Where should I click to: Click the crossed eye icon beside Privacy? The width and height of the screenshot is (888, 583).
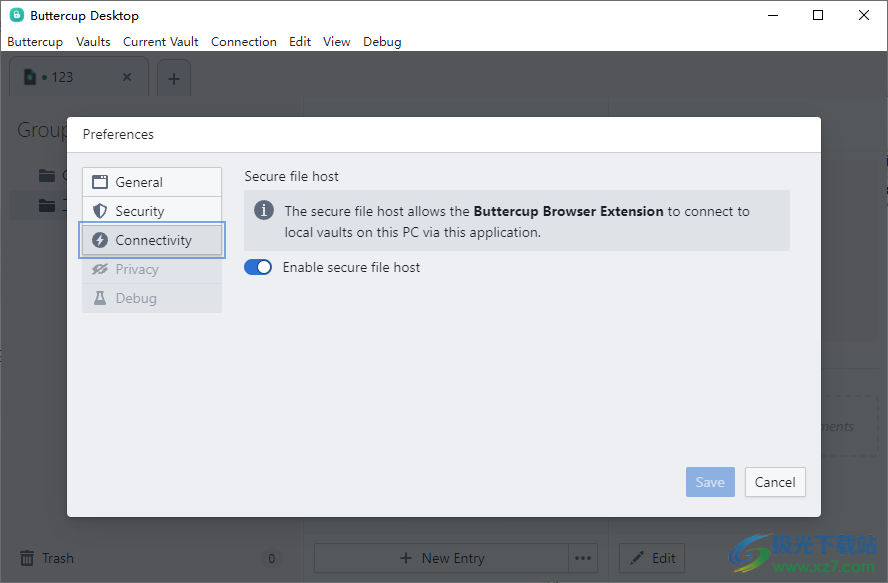tap(100, 269)
